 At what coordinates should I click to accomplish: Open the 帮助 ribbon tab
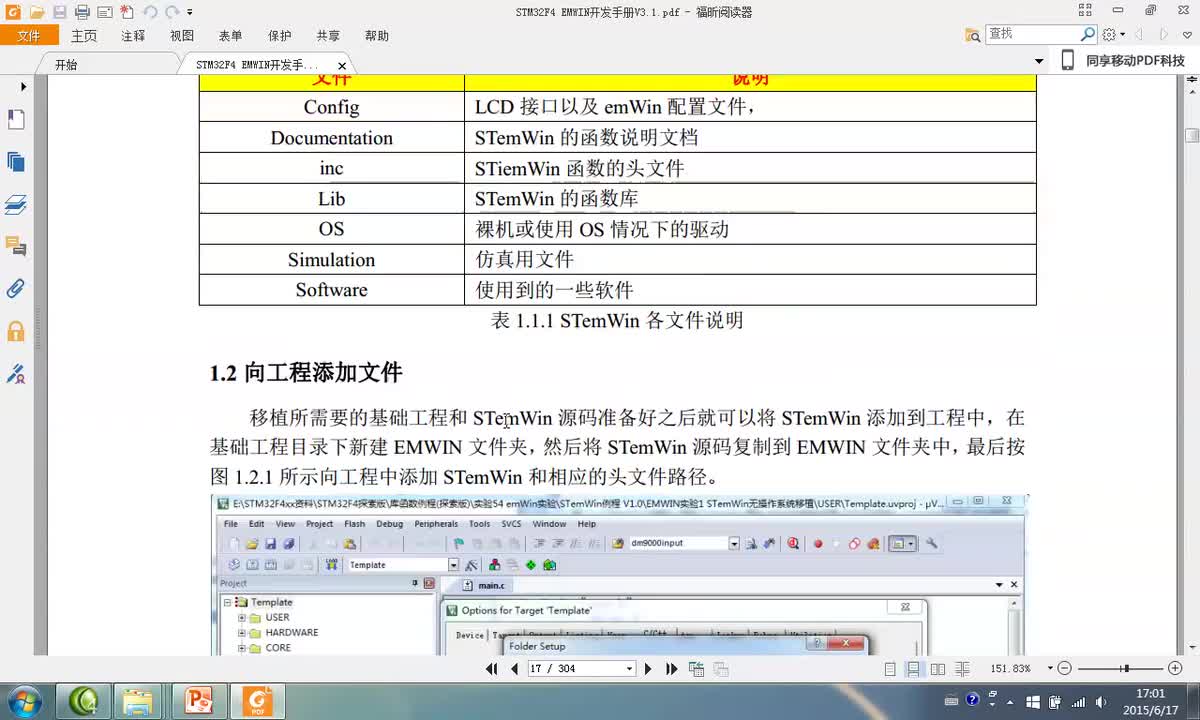point(377,36)
